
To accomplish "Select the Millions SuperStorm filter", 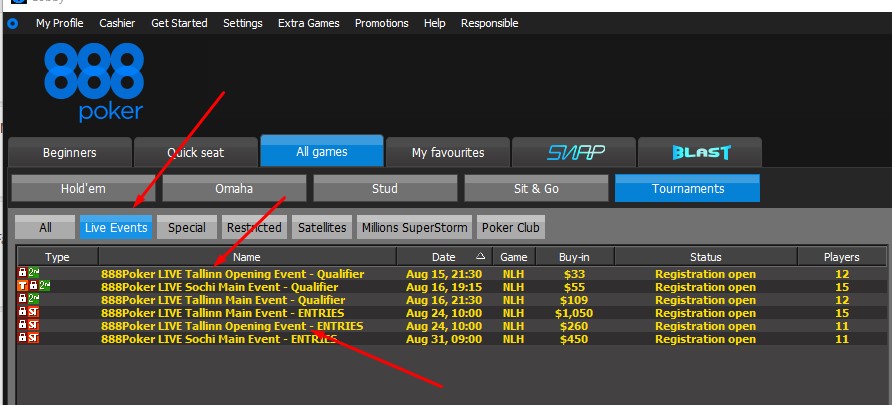I will tap(414, 227).
